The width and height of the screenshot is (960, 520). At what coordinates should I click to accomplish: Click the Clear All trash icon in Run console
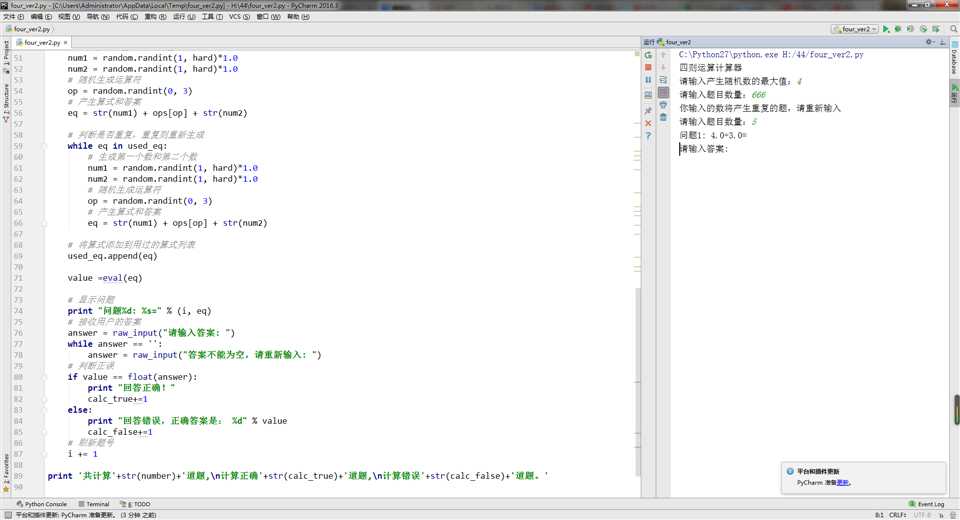(x=663, y=117)
